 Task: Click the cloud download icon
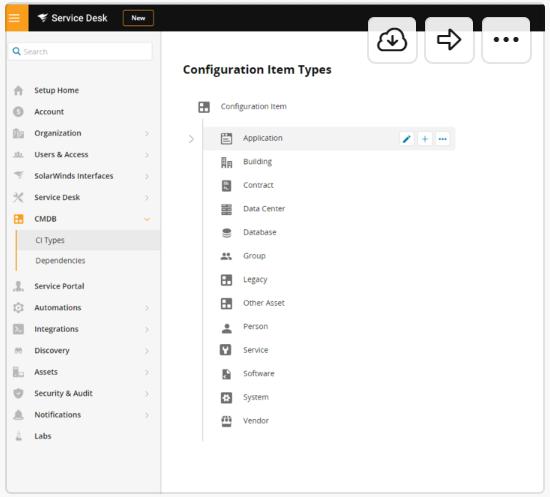click(392, 40)
